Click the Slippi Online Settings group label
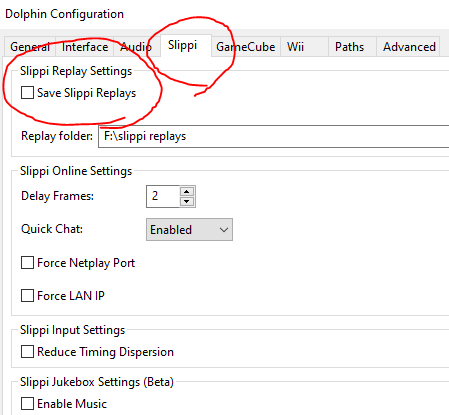The height and width of the screenshot is (415, 449). point(76,171)
